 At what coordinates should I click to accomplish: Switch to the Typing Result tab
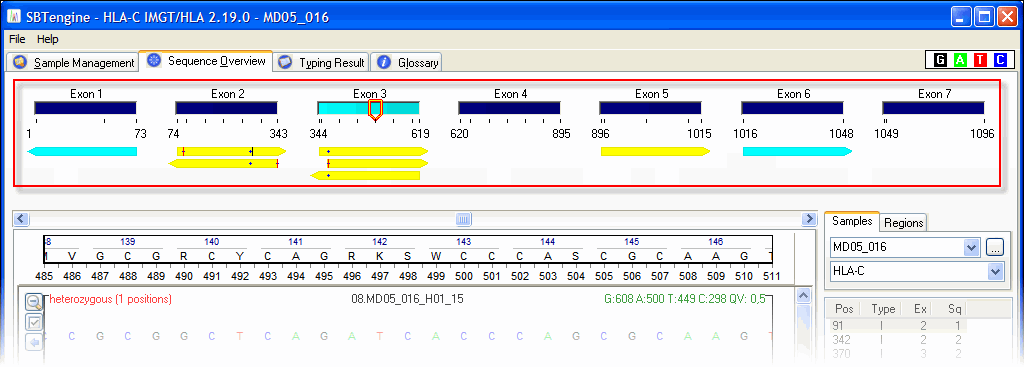click(321, 63)
